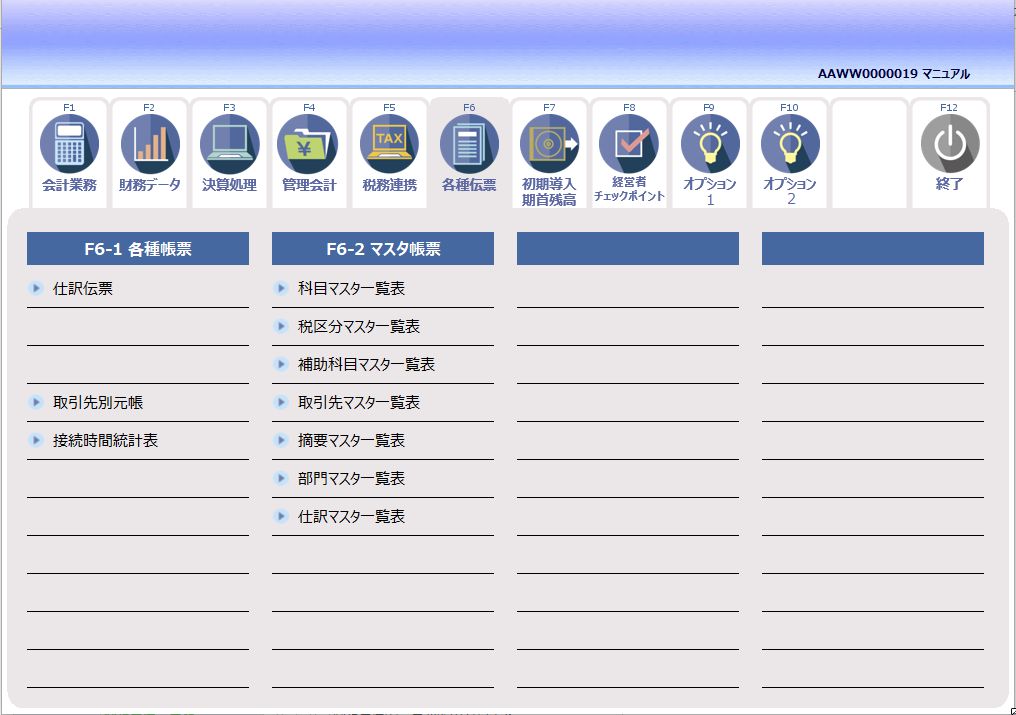Image resolution: width=1016 pixels, height=715 pixels.
Task: Click the F9 オプション1 lightbulb icon
Action: (x=709, y=144)
